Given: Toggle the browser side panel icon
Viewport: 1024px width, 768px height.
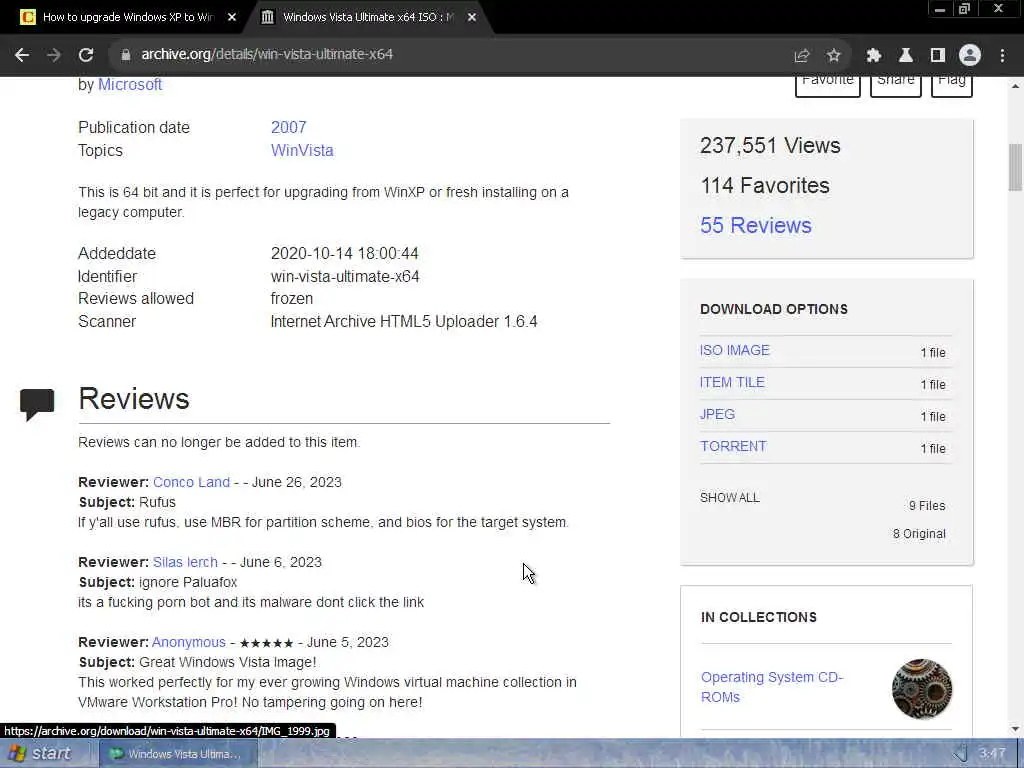Looking at the screenshot, I should pyautogui.click(x=938, y=55).
